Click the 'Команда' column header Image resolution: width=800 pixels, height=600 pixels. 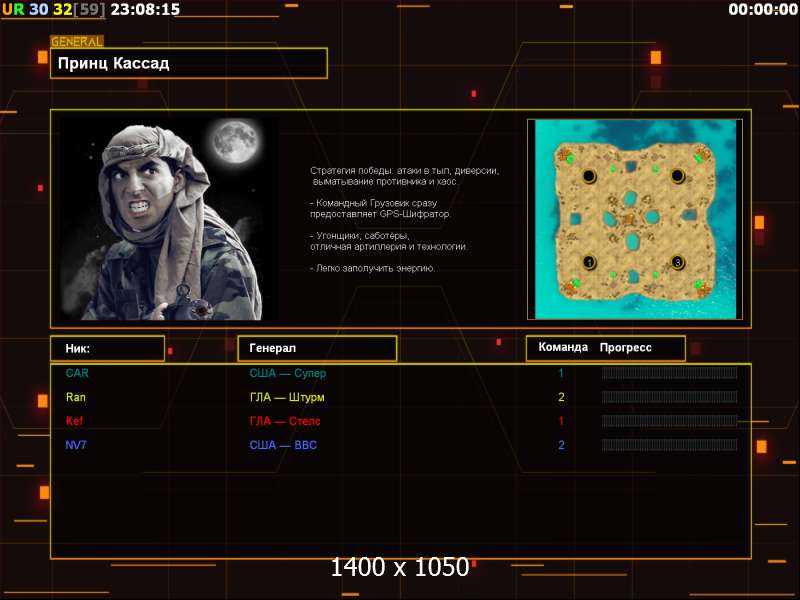pyautogui.click(x=563, y=347)
